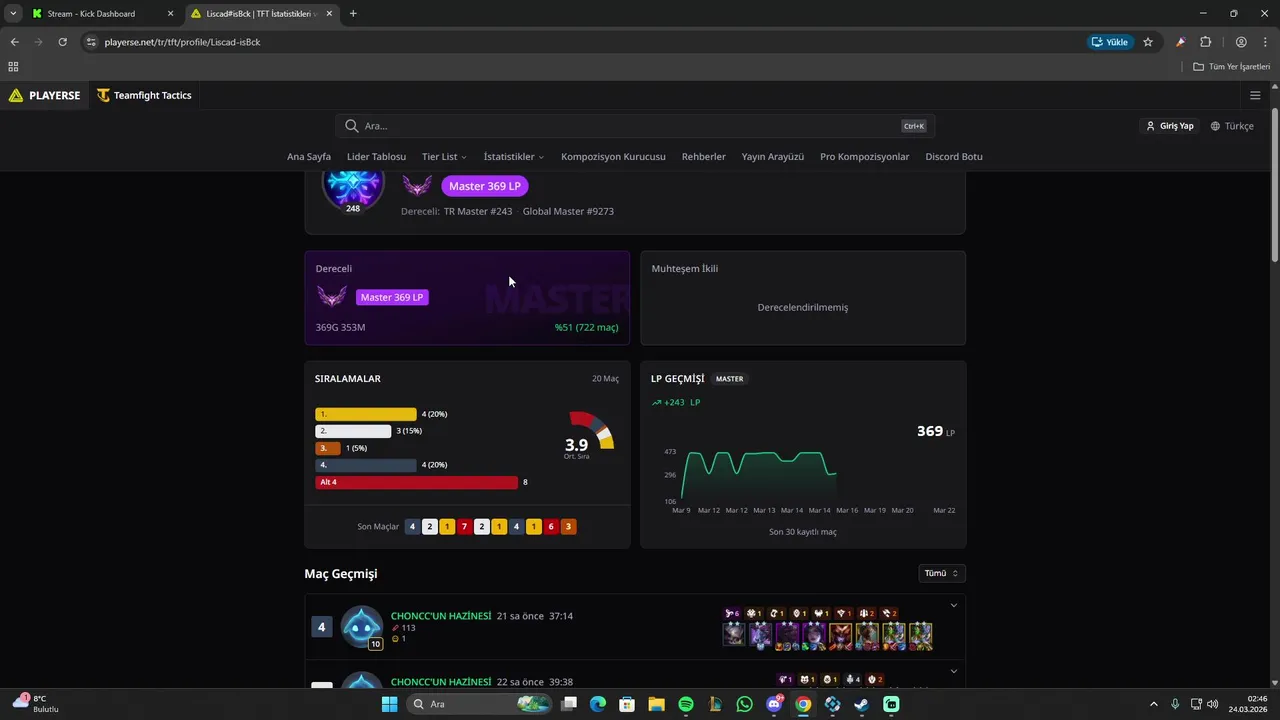Open Spotify from the taskbar

pos(686,704)
